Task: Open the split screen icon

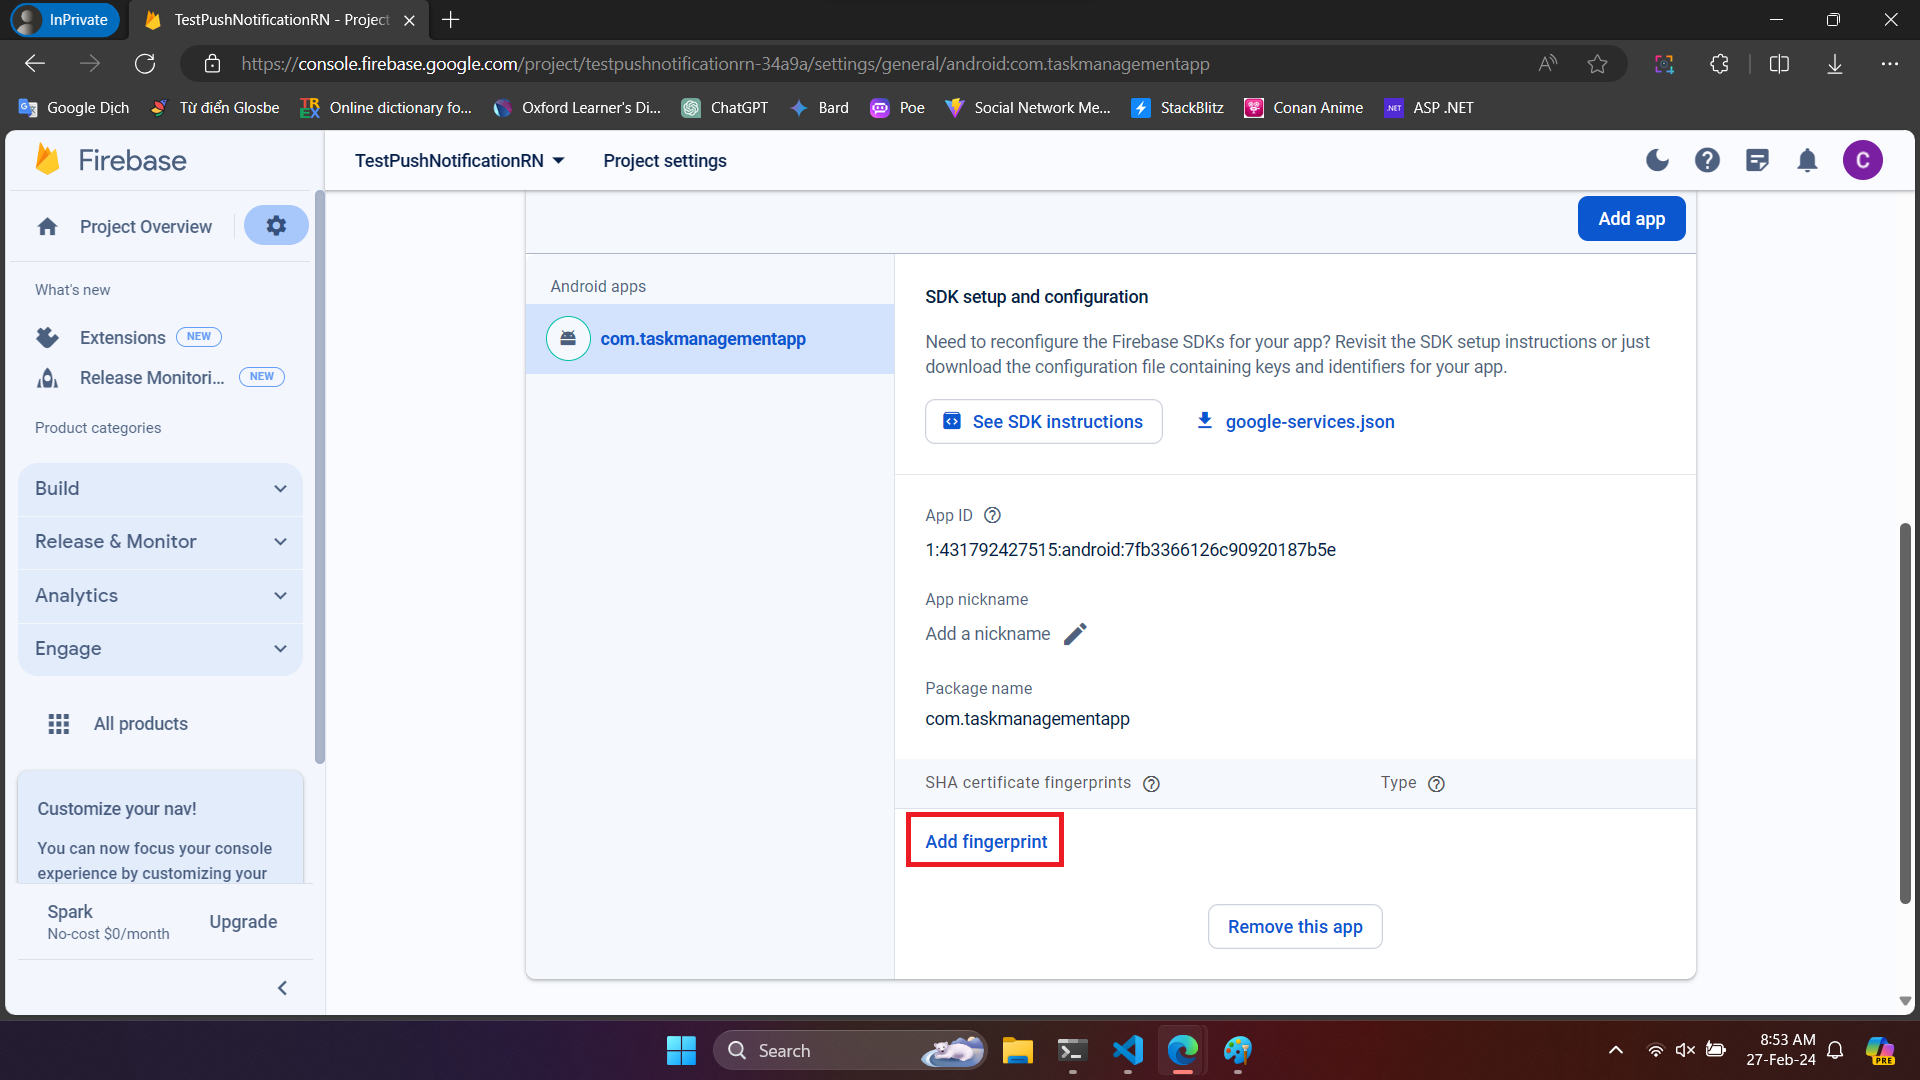Action: click(1779, 64)
